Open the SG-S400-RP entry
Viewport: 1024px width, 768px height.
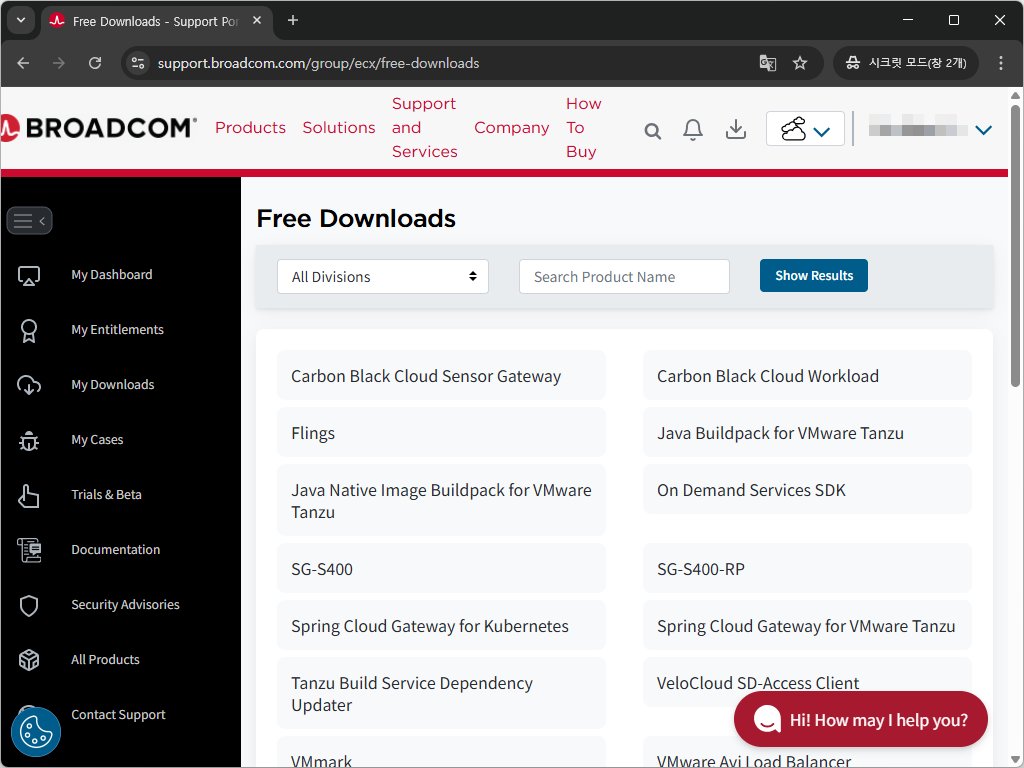click(x=807, y=568)
